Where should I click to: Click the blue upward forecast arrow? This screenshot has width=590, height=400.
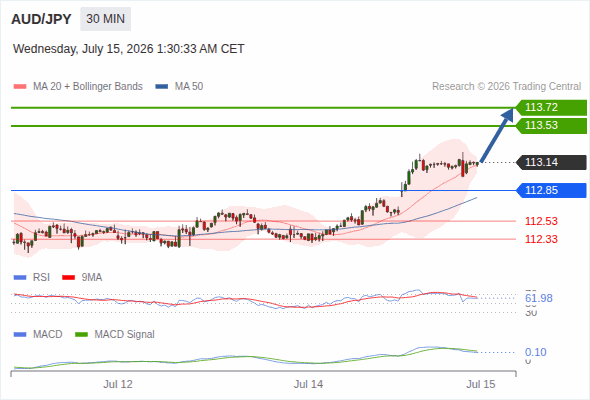click(x=497, y=135)
